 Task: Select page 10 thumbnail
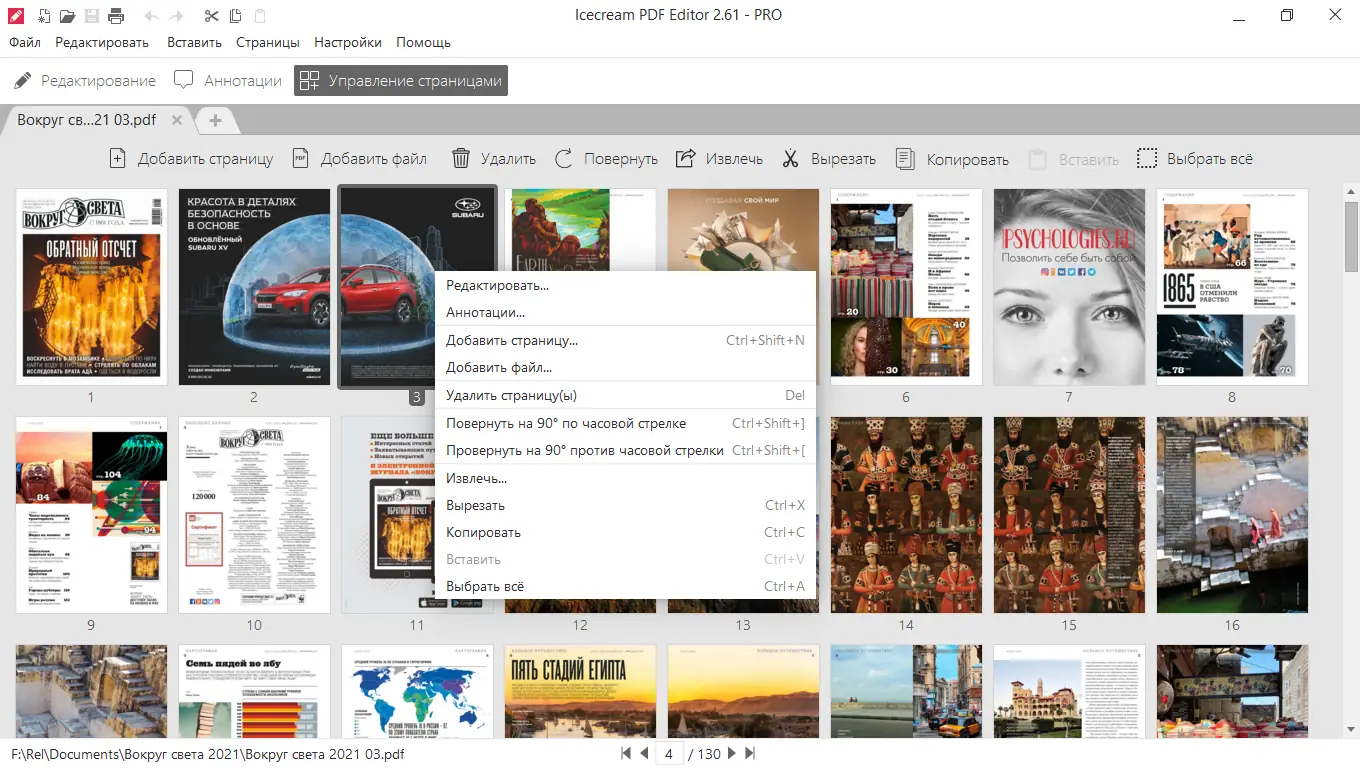[x=254, y=515]
